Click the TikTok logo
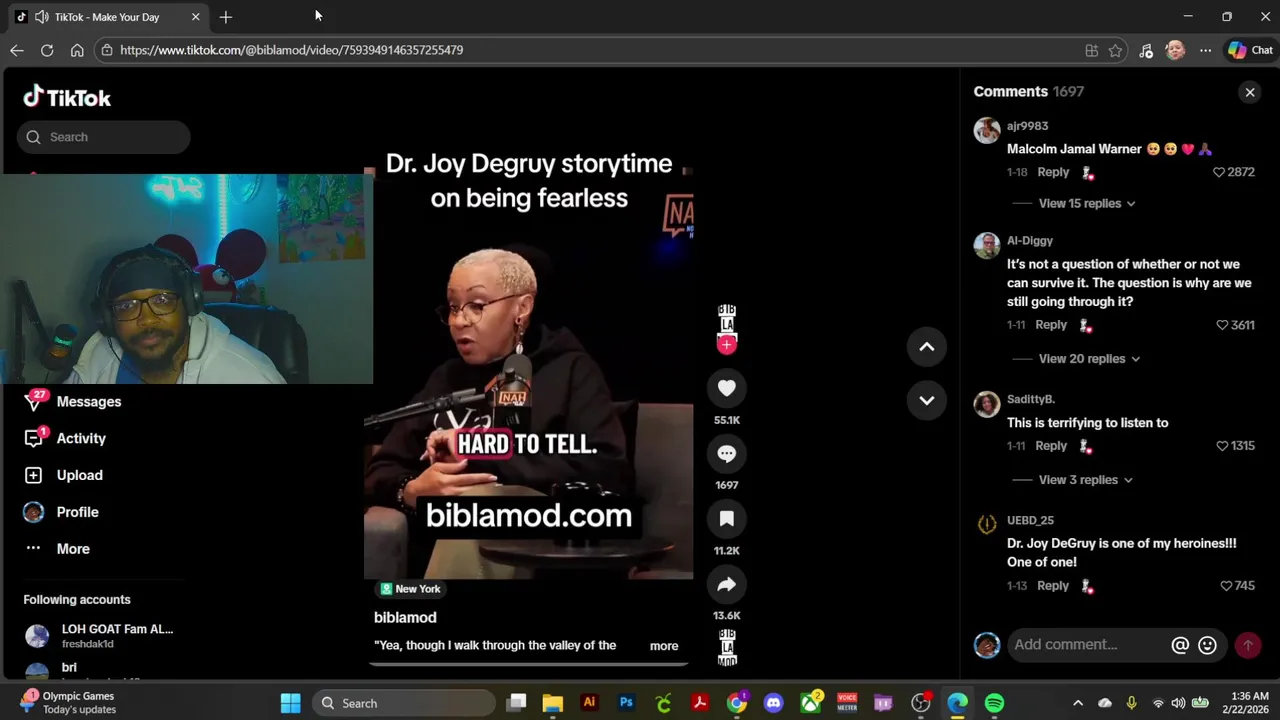Screen dimensions: 1280x720 [x=67, y=97]
